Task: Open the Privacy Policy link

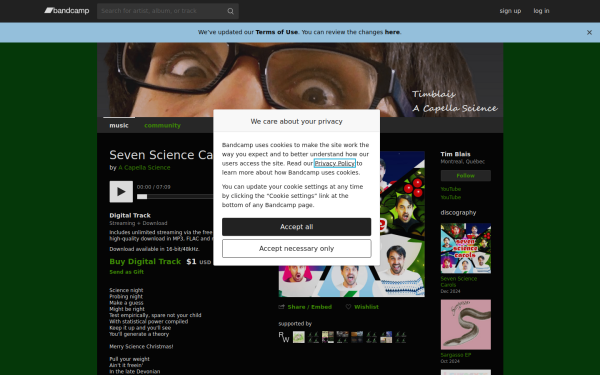Action: pyautogui.click(x=334, y=163)
